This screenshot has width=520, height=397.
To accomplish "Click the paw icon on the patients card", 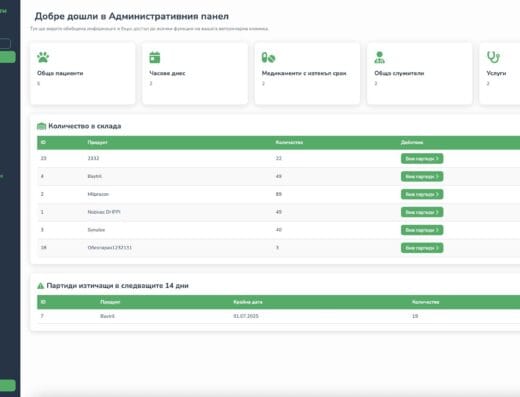I will tap(43, 57).
